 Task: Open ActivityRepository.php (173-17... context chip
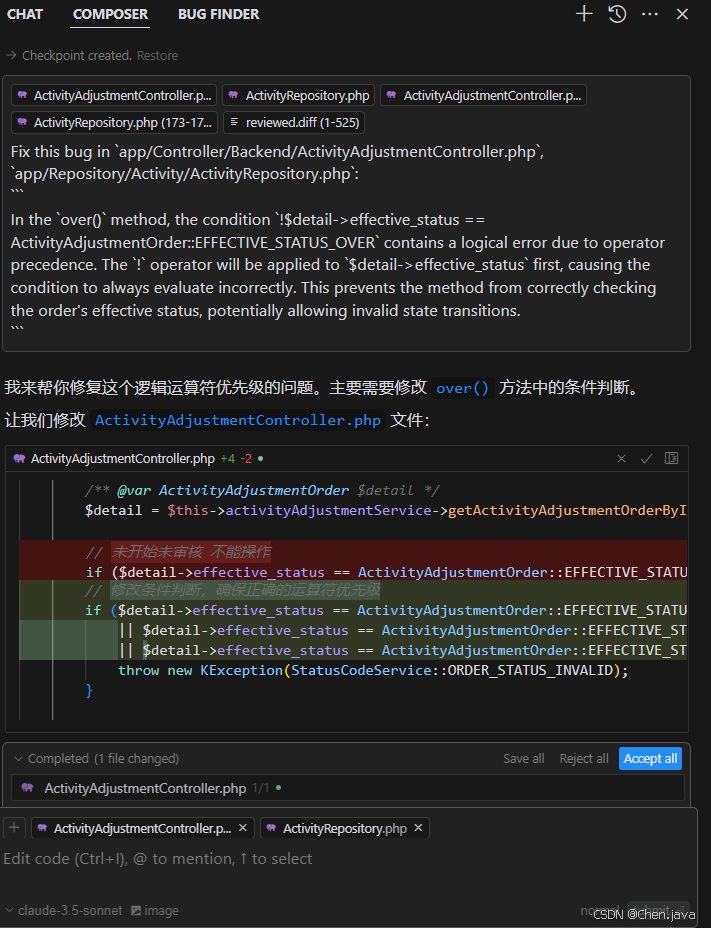tap(114, 123)
